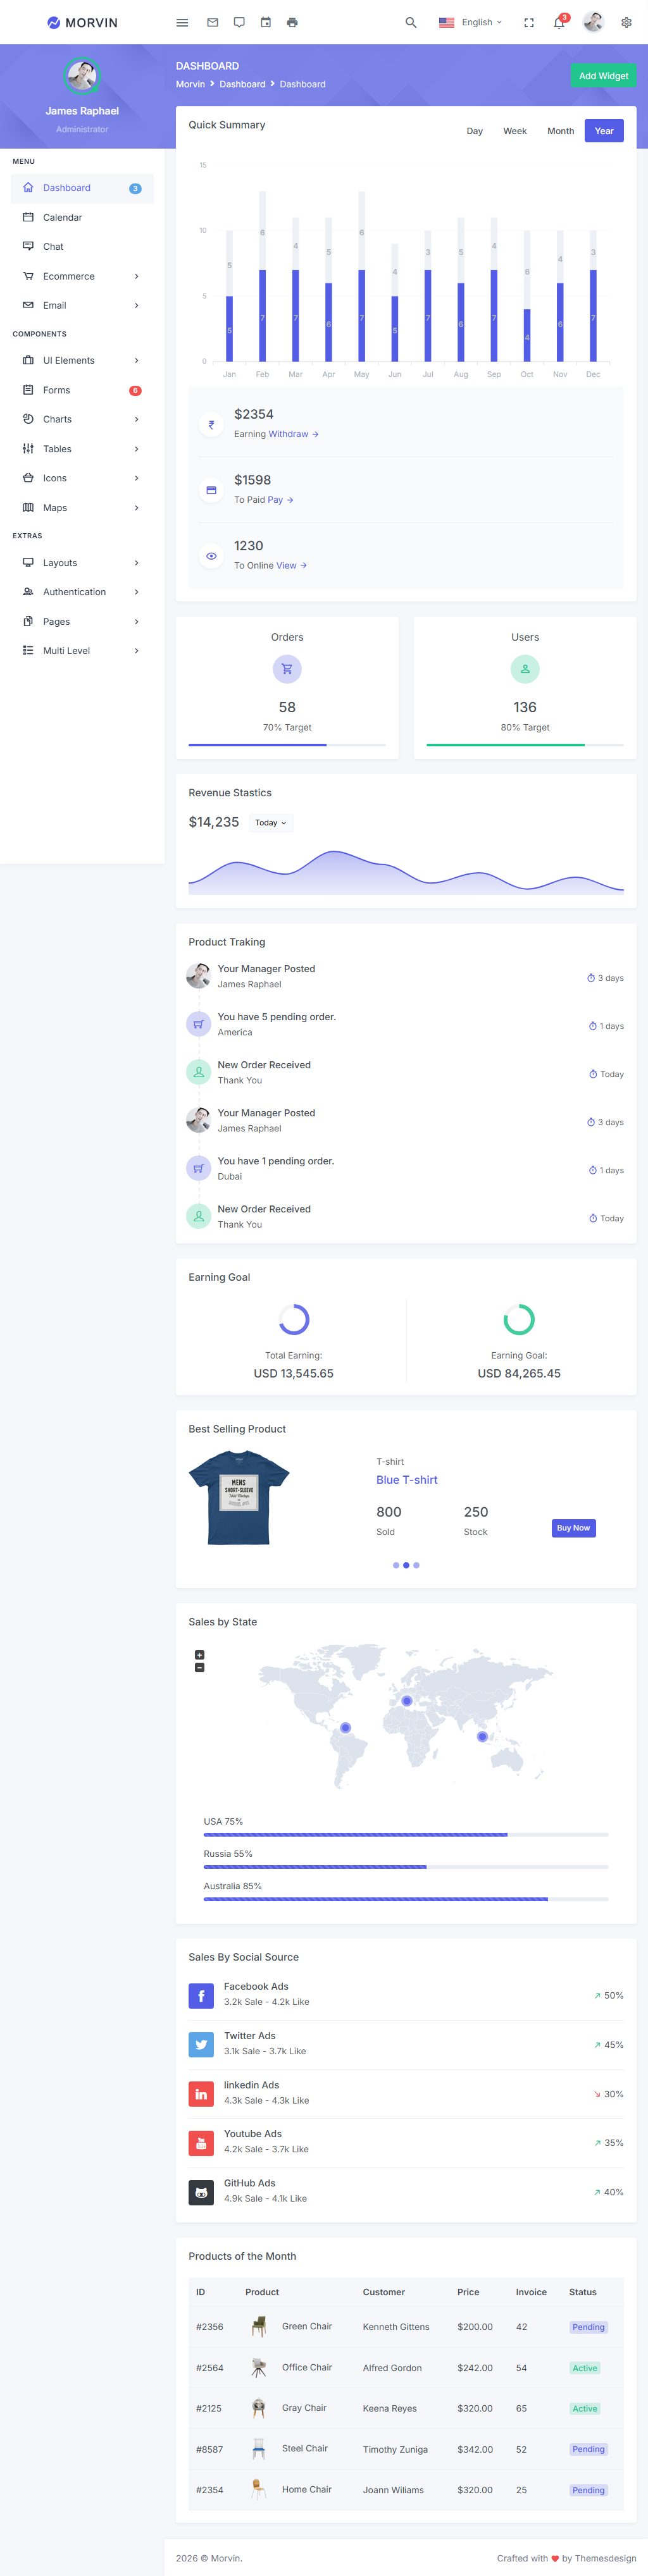Click the Withdraw link
The image size is (648, 2576).
coord(293,434)
